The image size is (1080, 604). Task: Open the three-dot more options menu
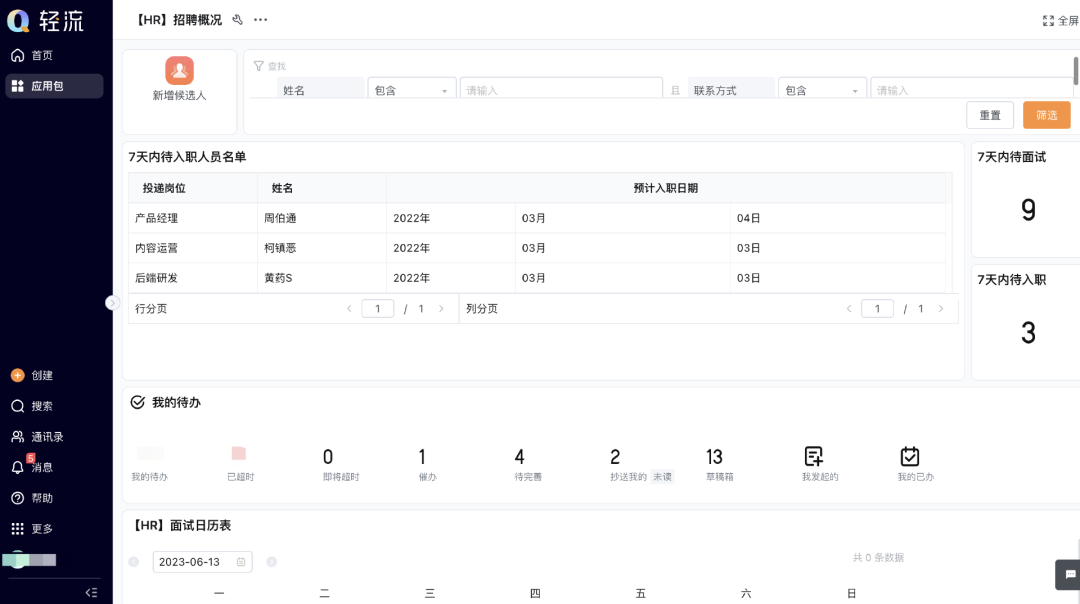pos(260,20)
